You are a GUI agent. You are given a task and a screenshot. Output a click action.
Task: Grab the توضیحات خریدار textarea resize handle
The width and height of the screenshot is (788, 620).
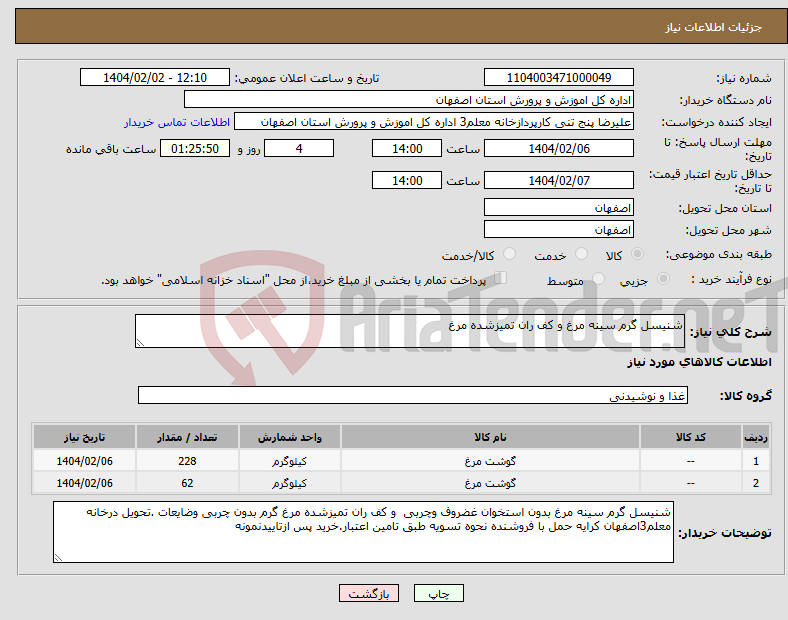coord(58,558)
